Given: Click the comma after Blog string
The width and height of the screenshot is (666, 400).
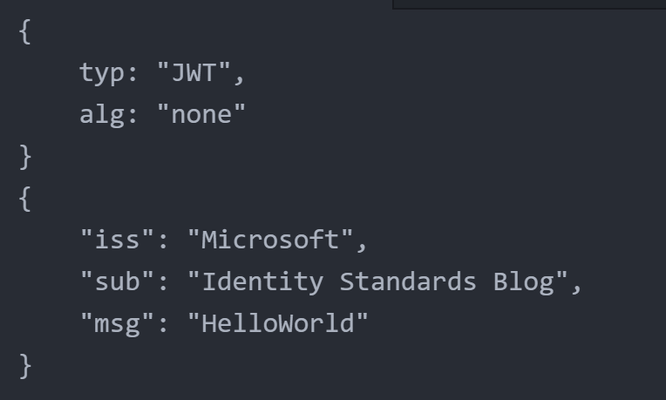Looking at the screenshot, I should [x=576, y=288].
